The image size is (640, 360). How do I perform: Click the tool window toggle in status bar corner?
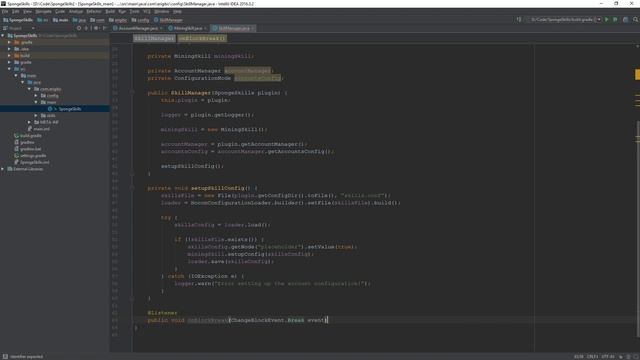click(x=5, y=356)
